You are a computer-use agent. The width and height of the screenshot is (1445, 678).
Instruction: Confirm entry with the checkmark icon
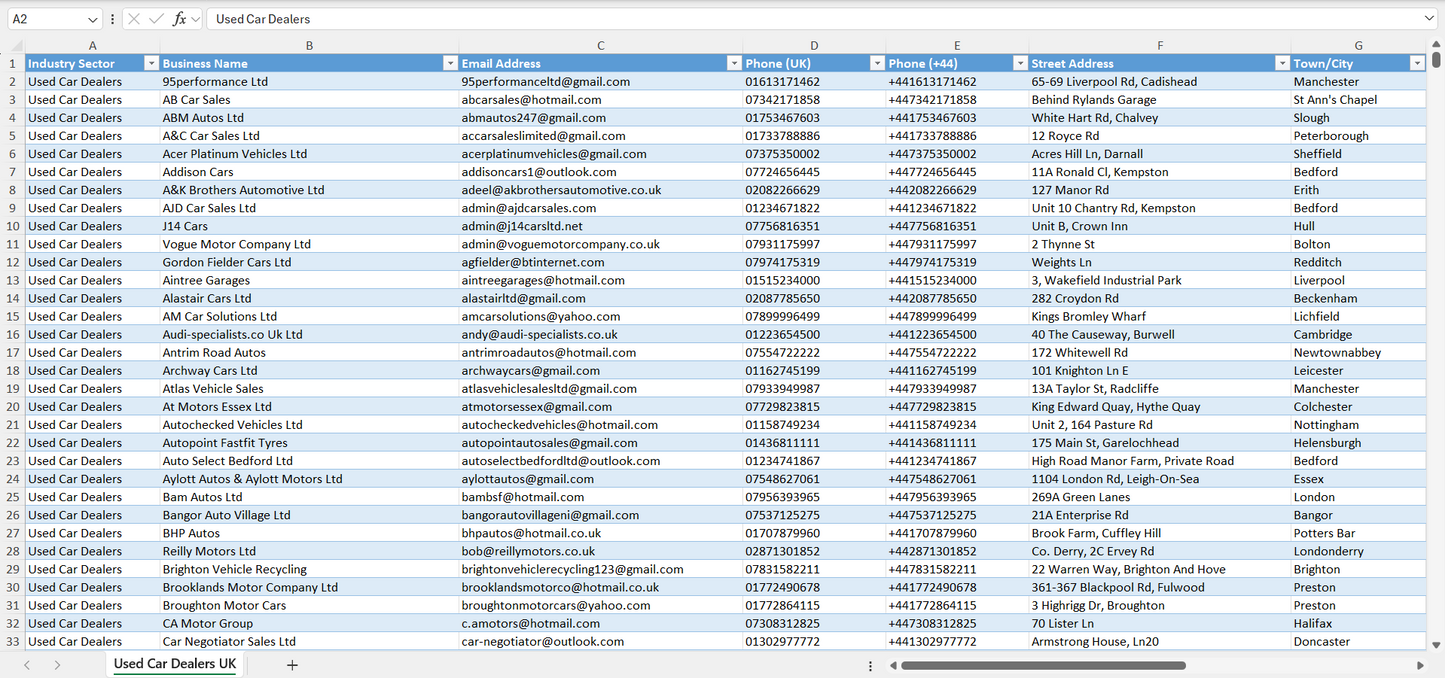[x=156, y=19]
